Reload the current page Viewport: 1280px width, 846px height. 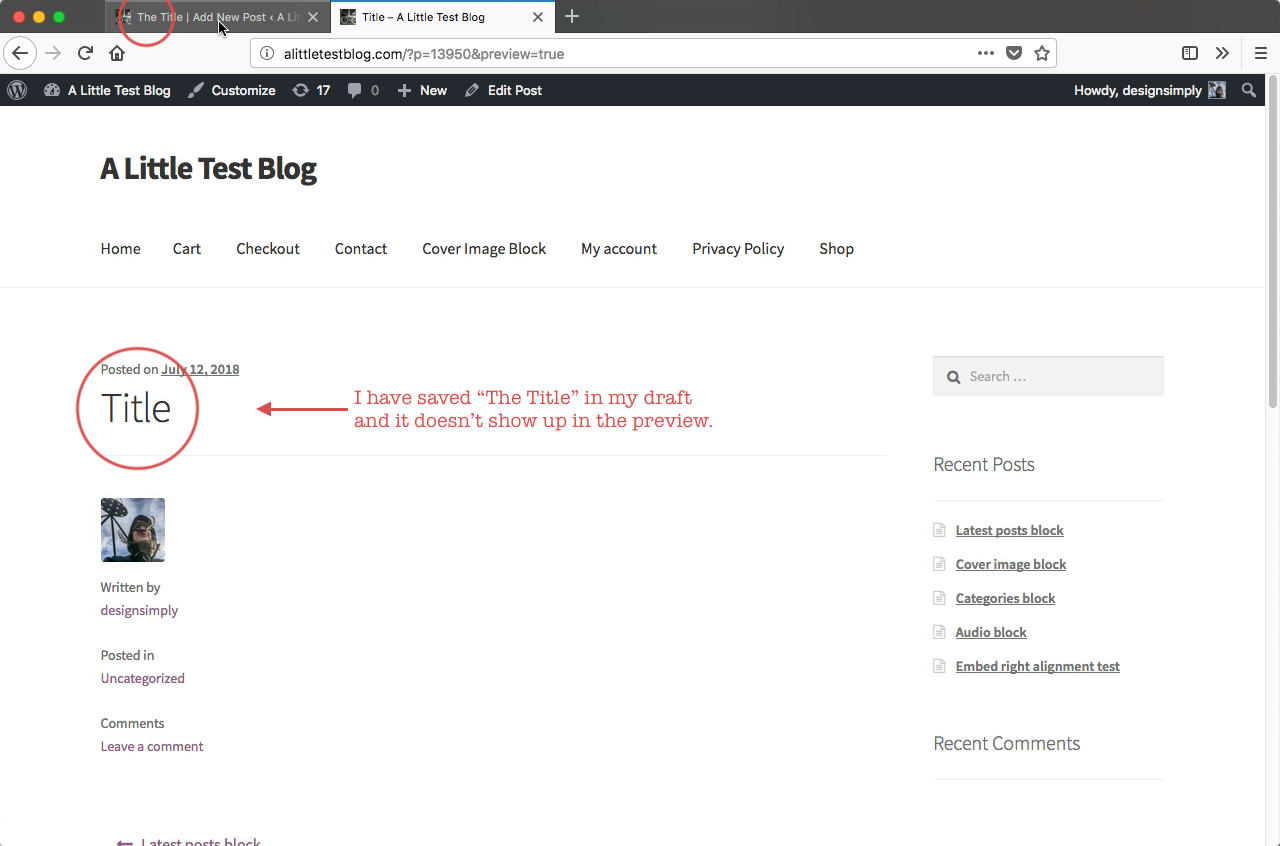pyautogui.click(x=86, y=53)
